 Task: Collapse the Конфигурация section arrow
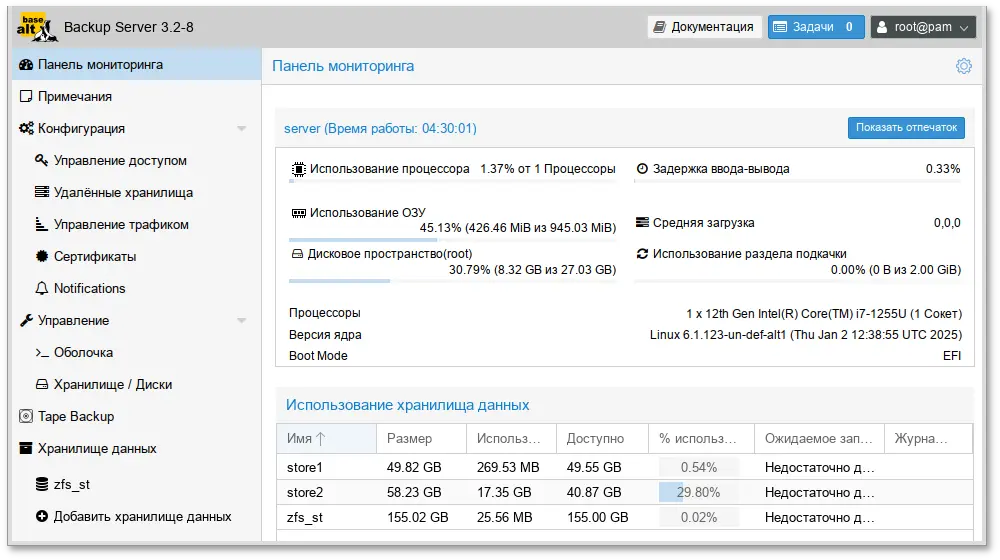coord(241,129)
